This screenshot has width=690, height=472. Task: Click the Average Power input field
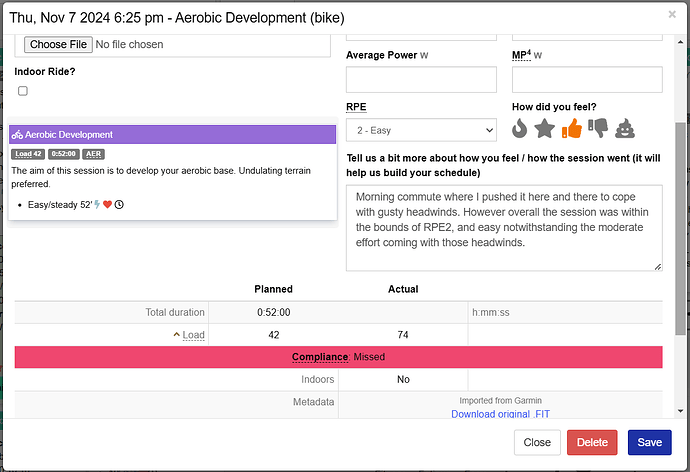click(421, 80)
